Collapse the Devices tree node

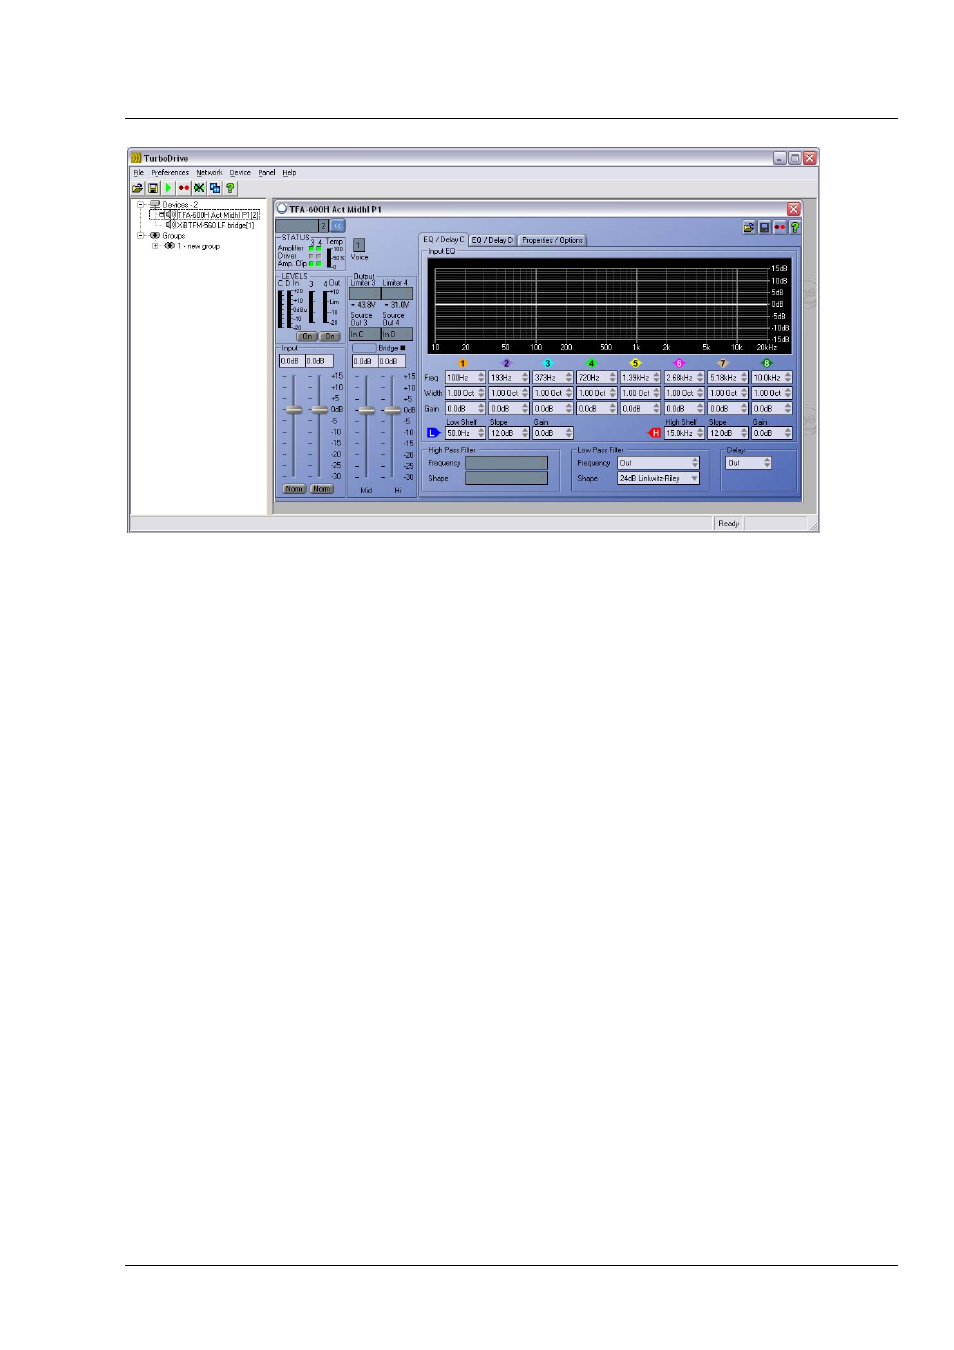[x=141, y=205]
